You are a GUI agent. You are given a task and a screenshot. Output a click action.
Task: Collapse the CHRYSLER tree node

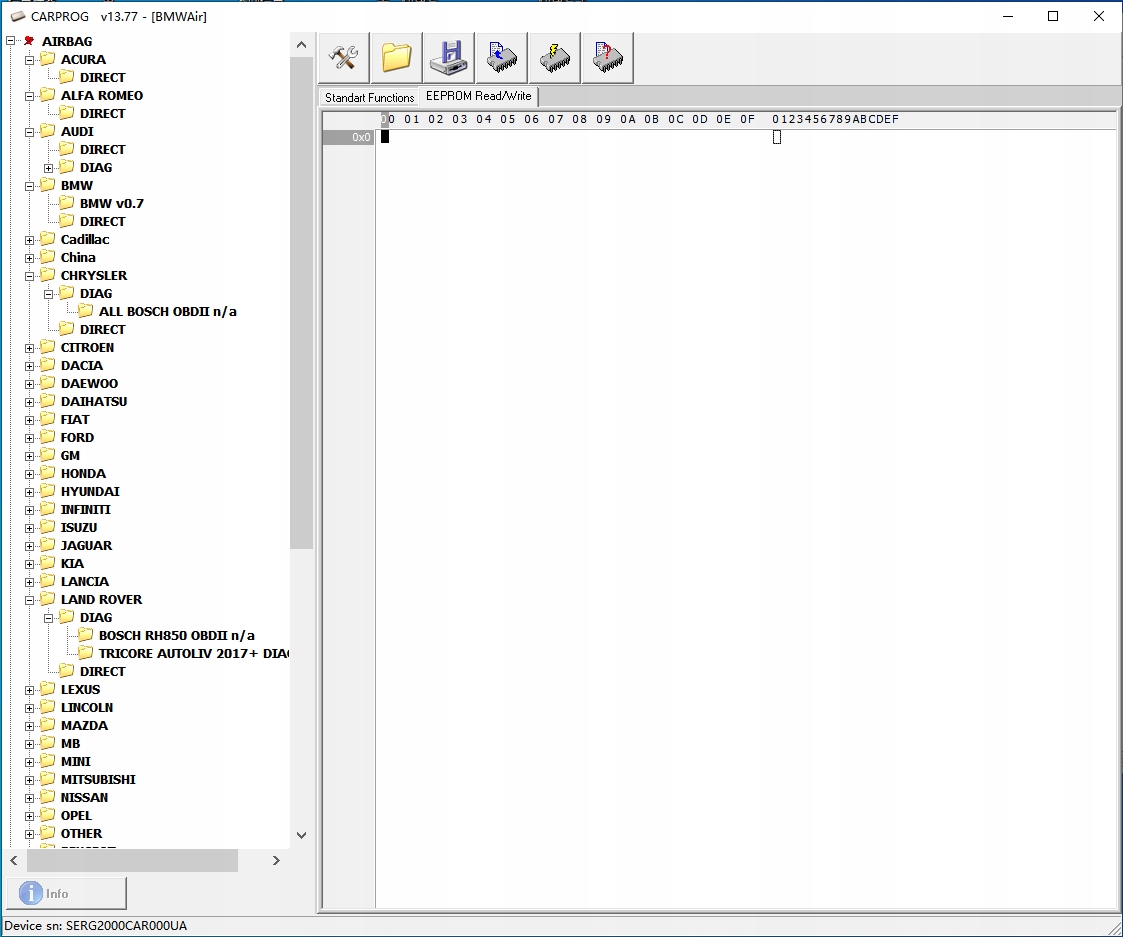[x=29, y=276]
